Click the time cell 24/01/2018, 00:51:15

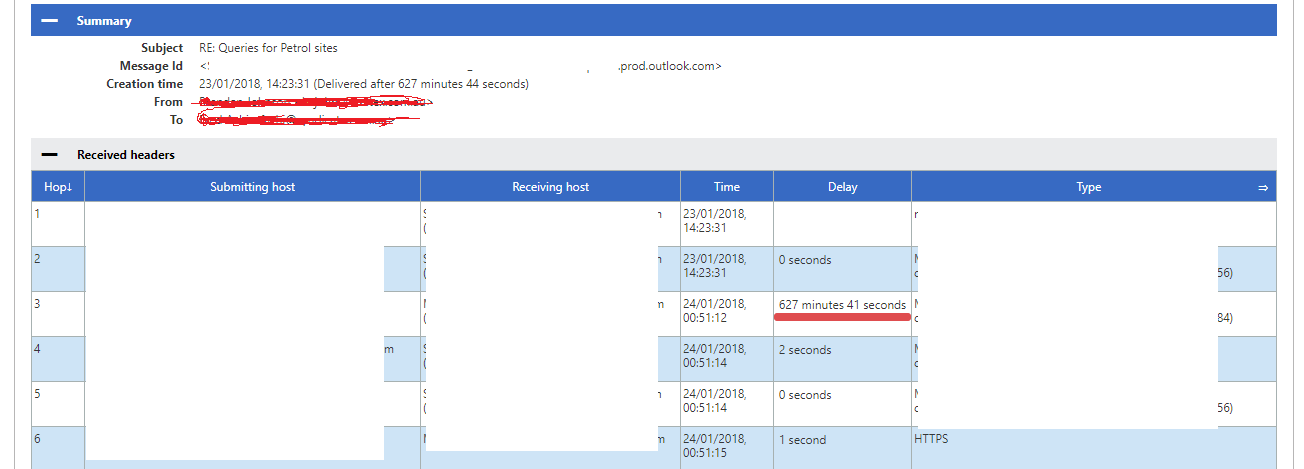(x=727, y=448)
